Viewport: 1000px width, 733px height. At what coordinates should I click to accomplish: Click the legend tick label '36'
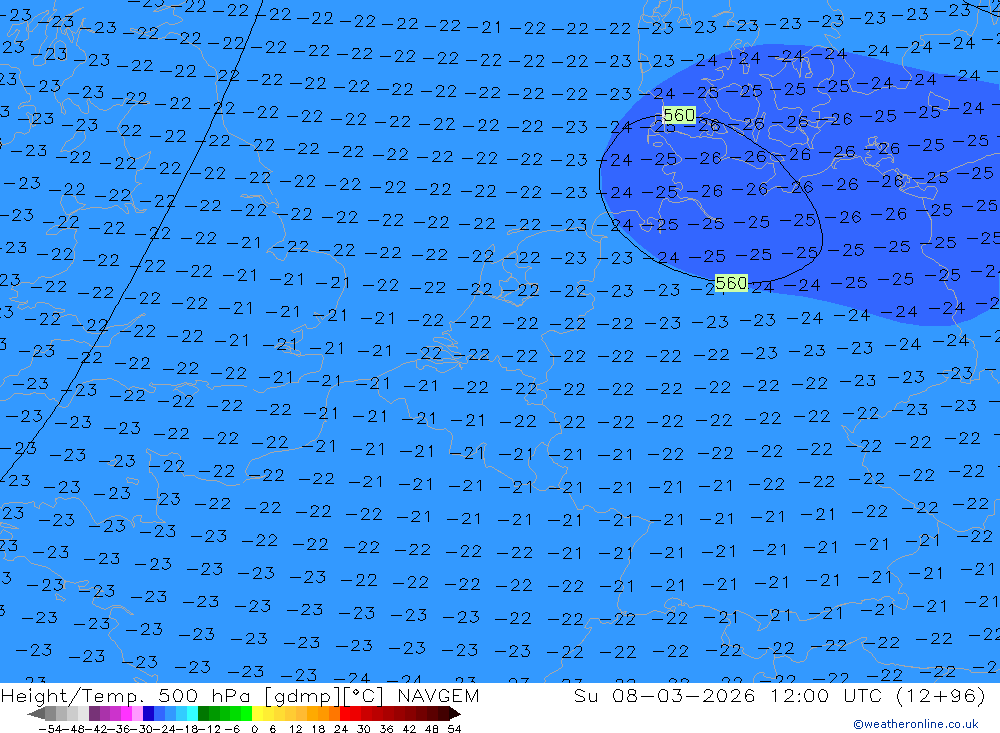386,729
